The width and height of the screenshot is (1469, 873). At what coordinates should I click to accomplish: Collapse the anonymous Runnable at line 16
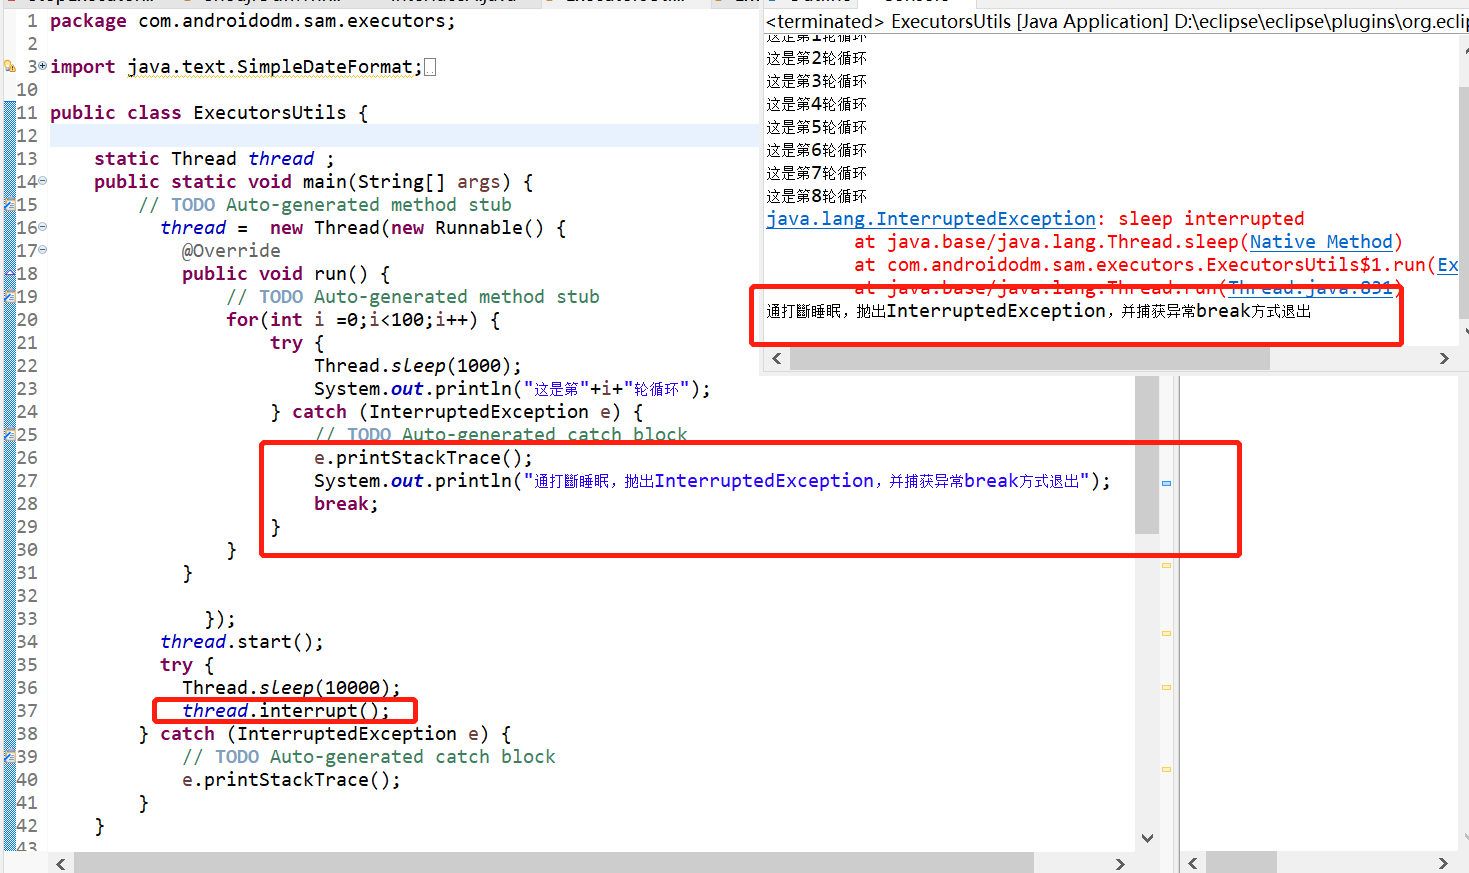pyautogui.click(x=42, y=227)
